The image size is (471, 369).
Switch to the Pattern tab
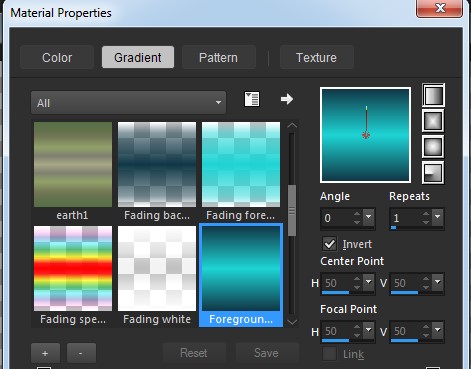219,57
